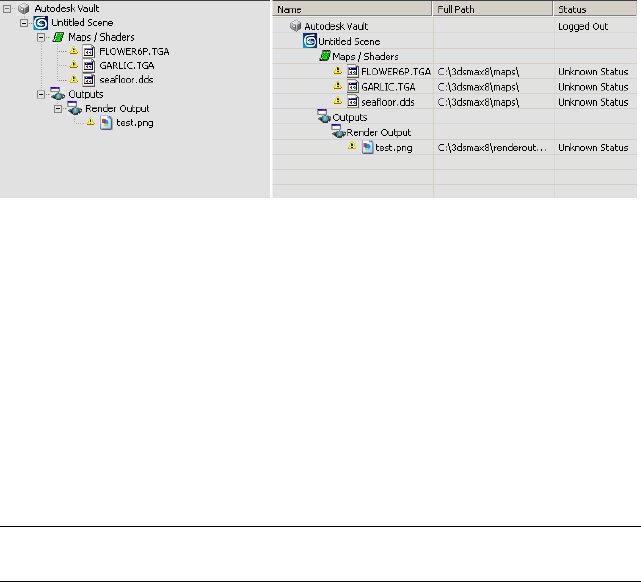Click FLOWER6P.TGA bitmap file icon in left tree
The width and height of the screenshot is (641, 582).
tap(89, 51)
